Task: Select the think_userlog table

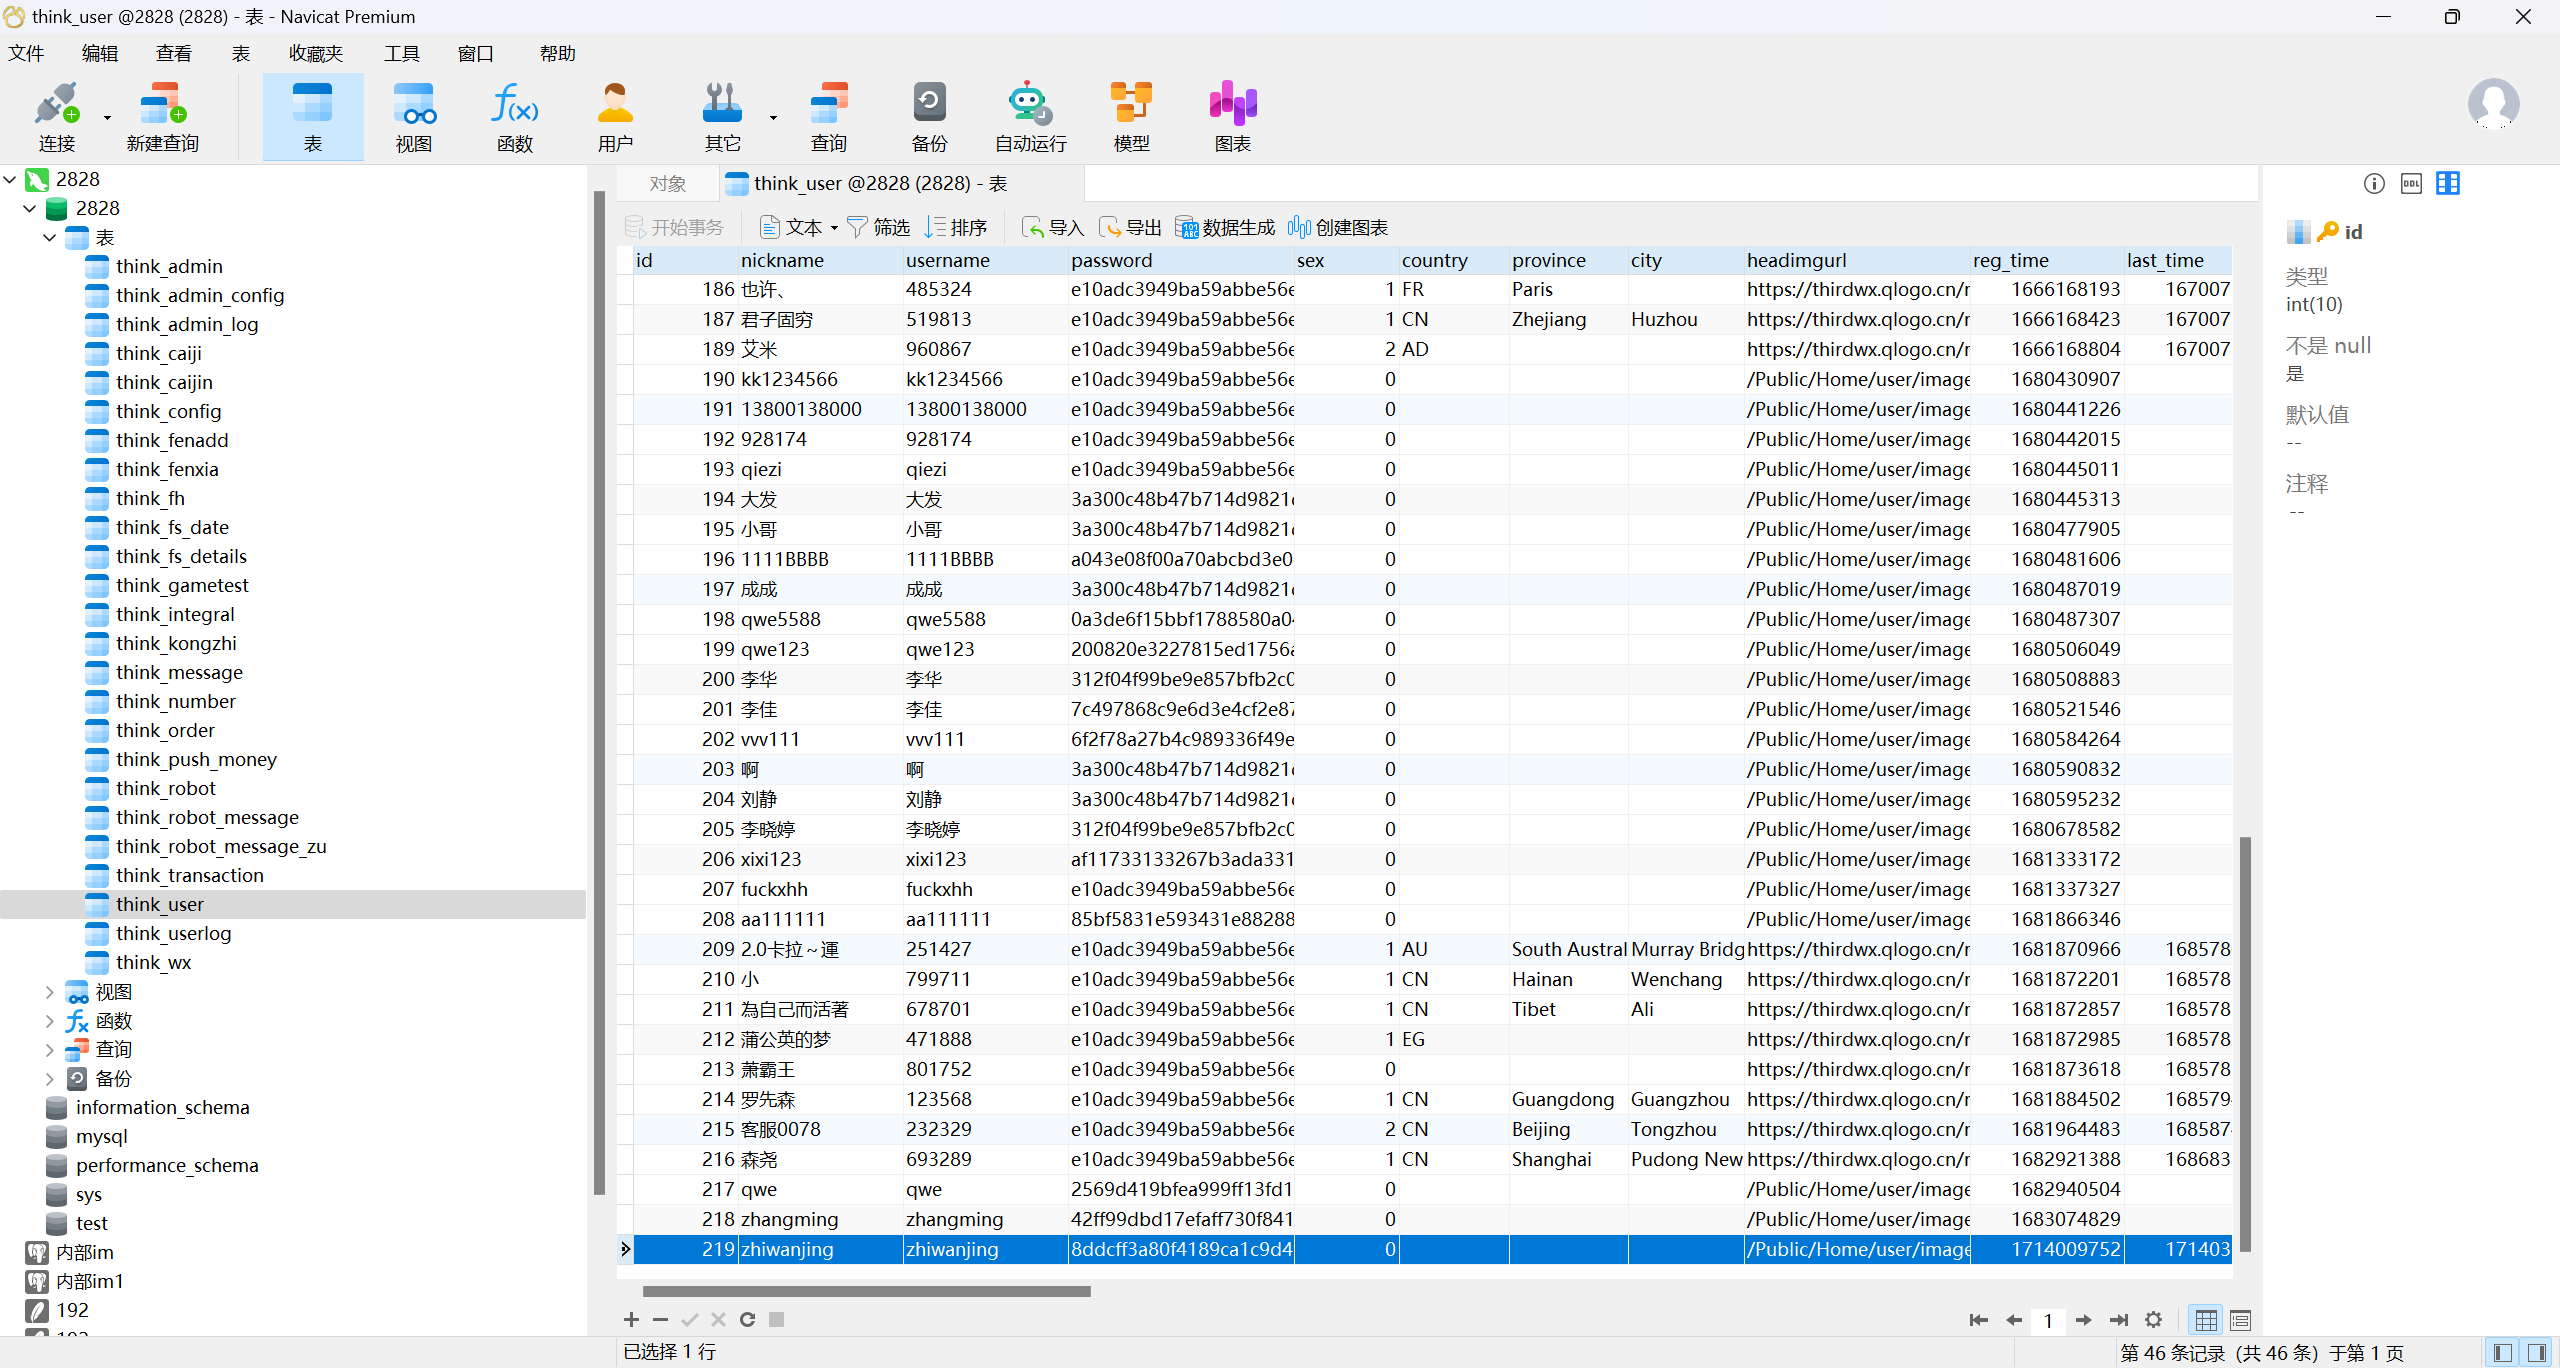Action: tap(173, 933)
